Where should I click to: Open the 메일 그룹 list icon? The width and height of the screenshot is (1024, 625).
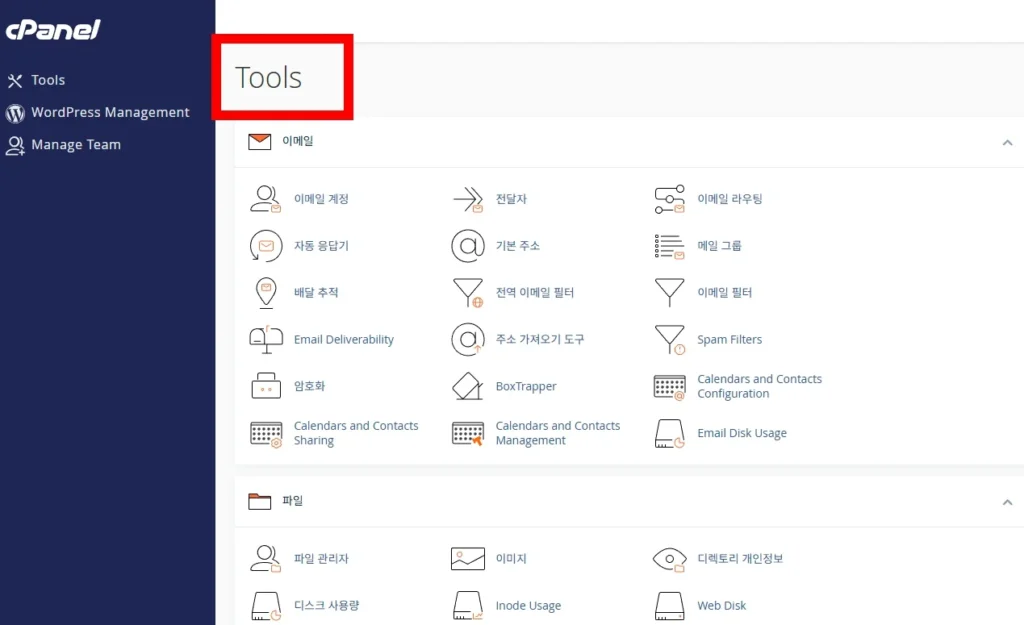point(669,246)
